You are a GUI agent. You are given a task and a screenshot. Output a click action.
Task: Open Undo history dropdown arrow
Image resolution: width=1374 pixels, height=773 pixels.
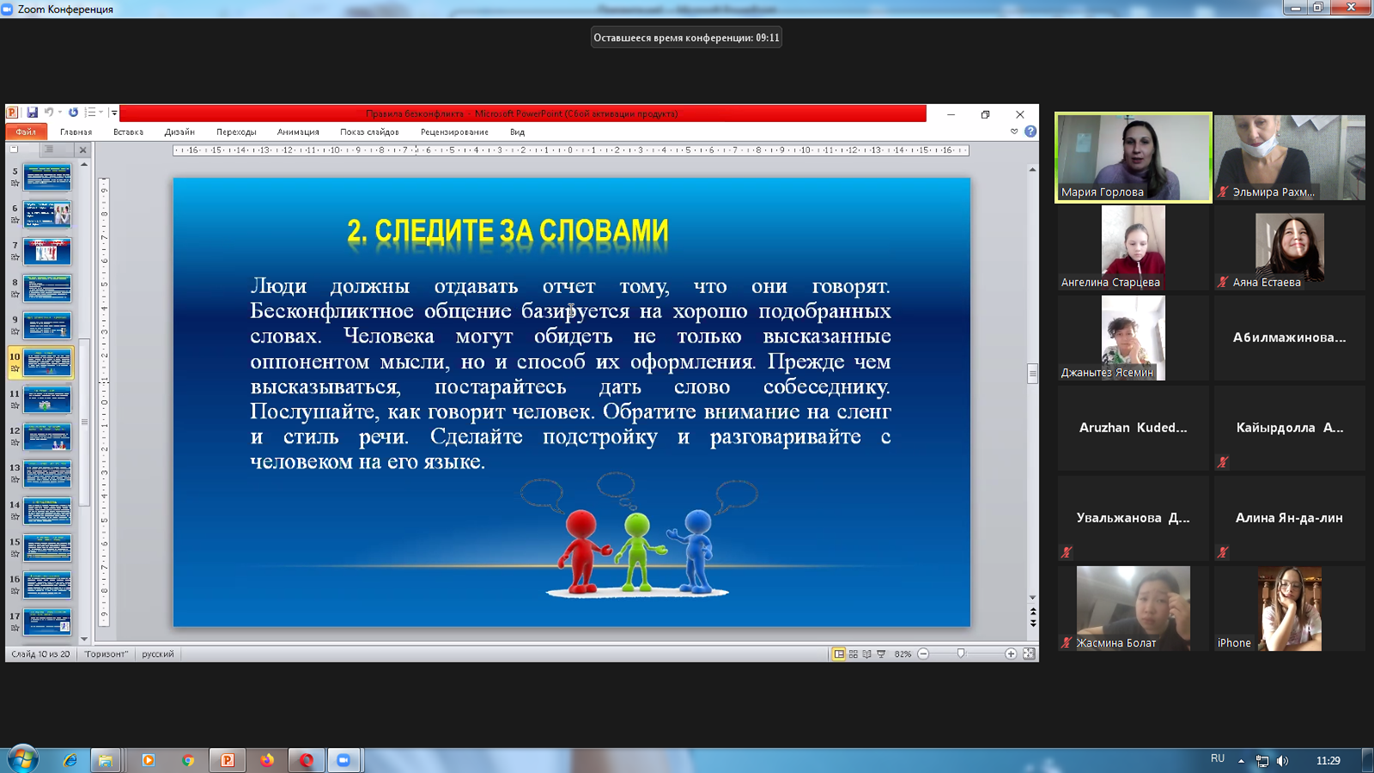[60, 113]
